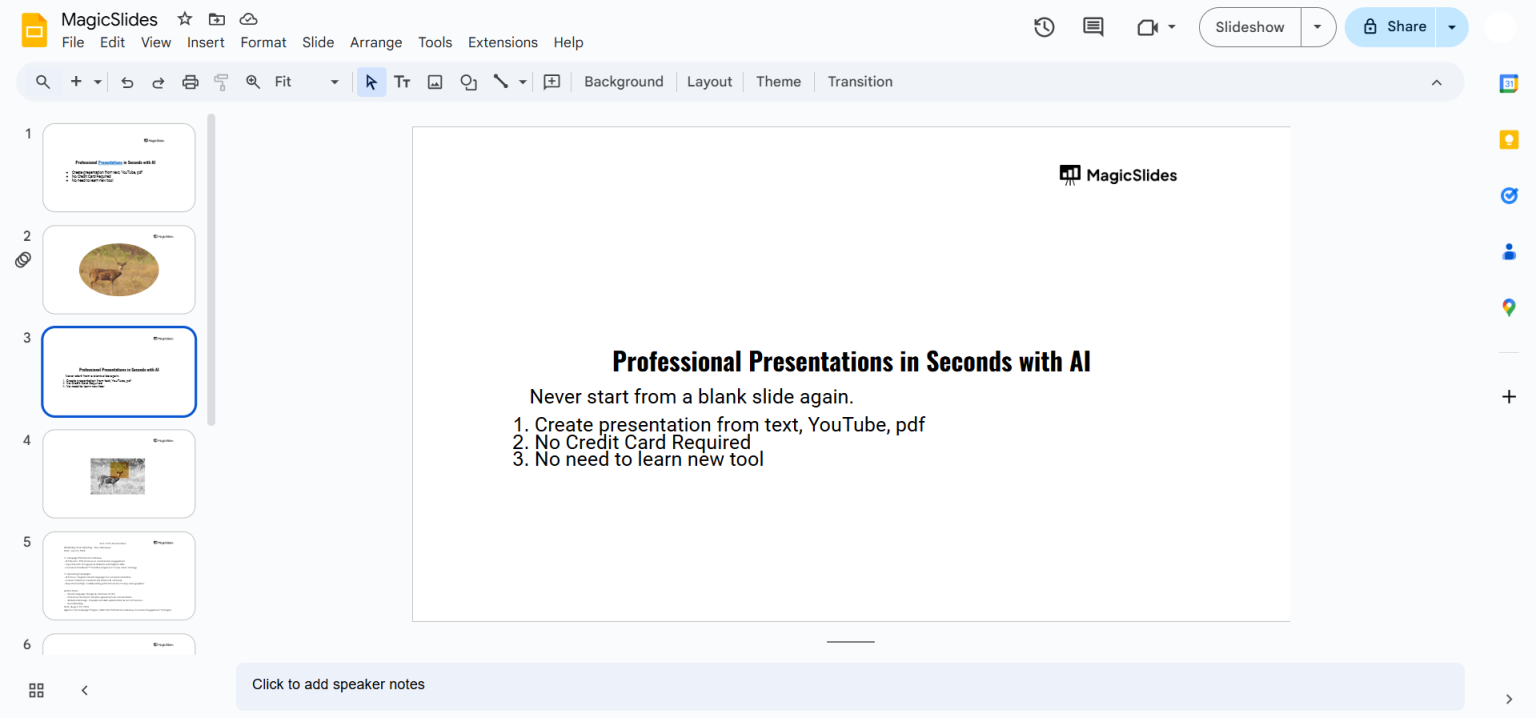Screen dimensions: 1536x718
Task: Open the Tools menu
Action: pos(435,42)
